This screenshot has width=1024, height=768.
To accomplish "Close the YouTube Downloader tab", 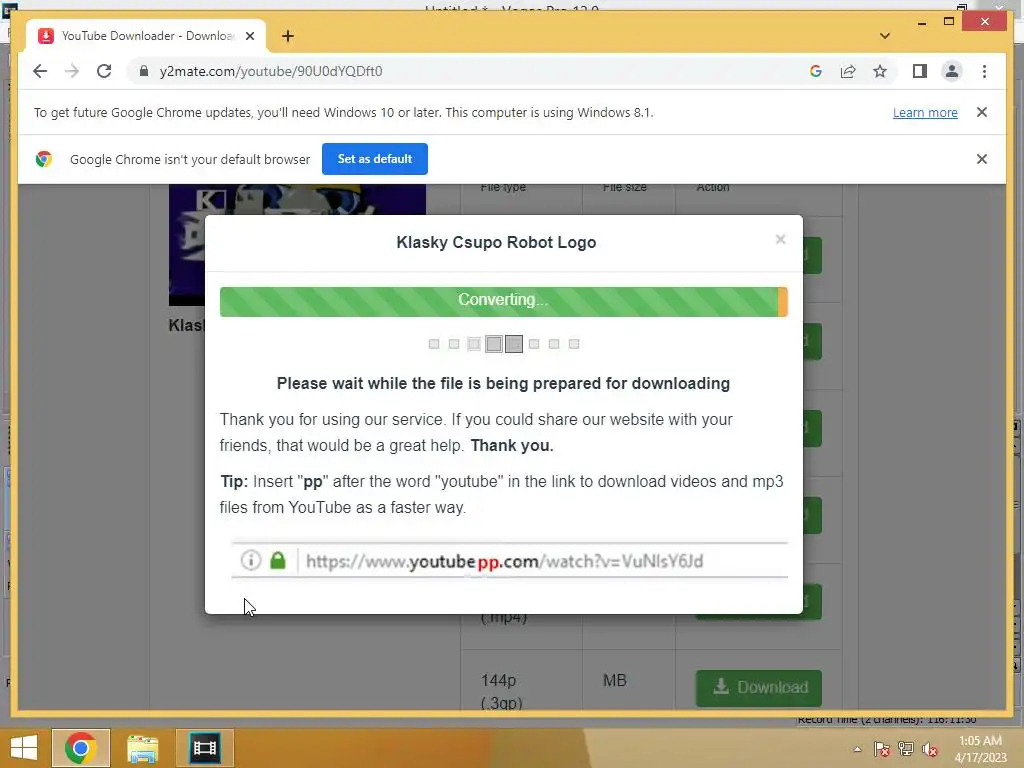I will point(249,36).
